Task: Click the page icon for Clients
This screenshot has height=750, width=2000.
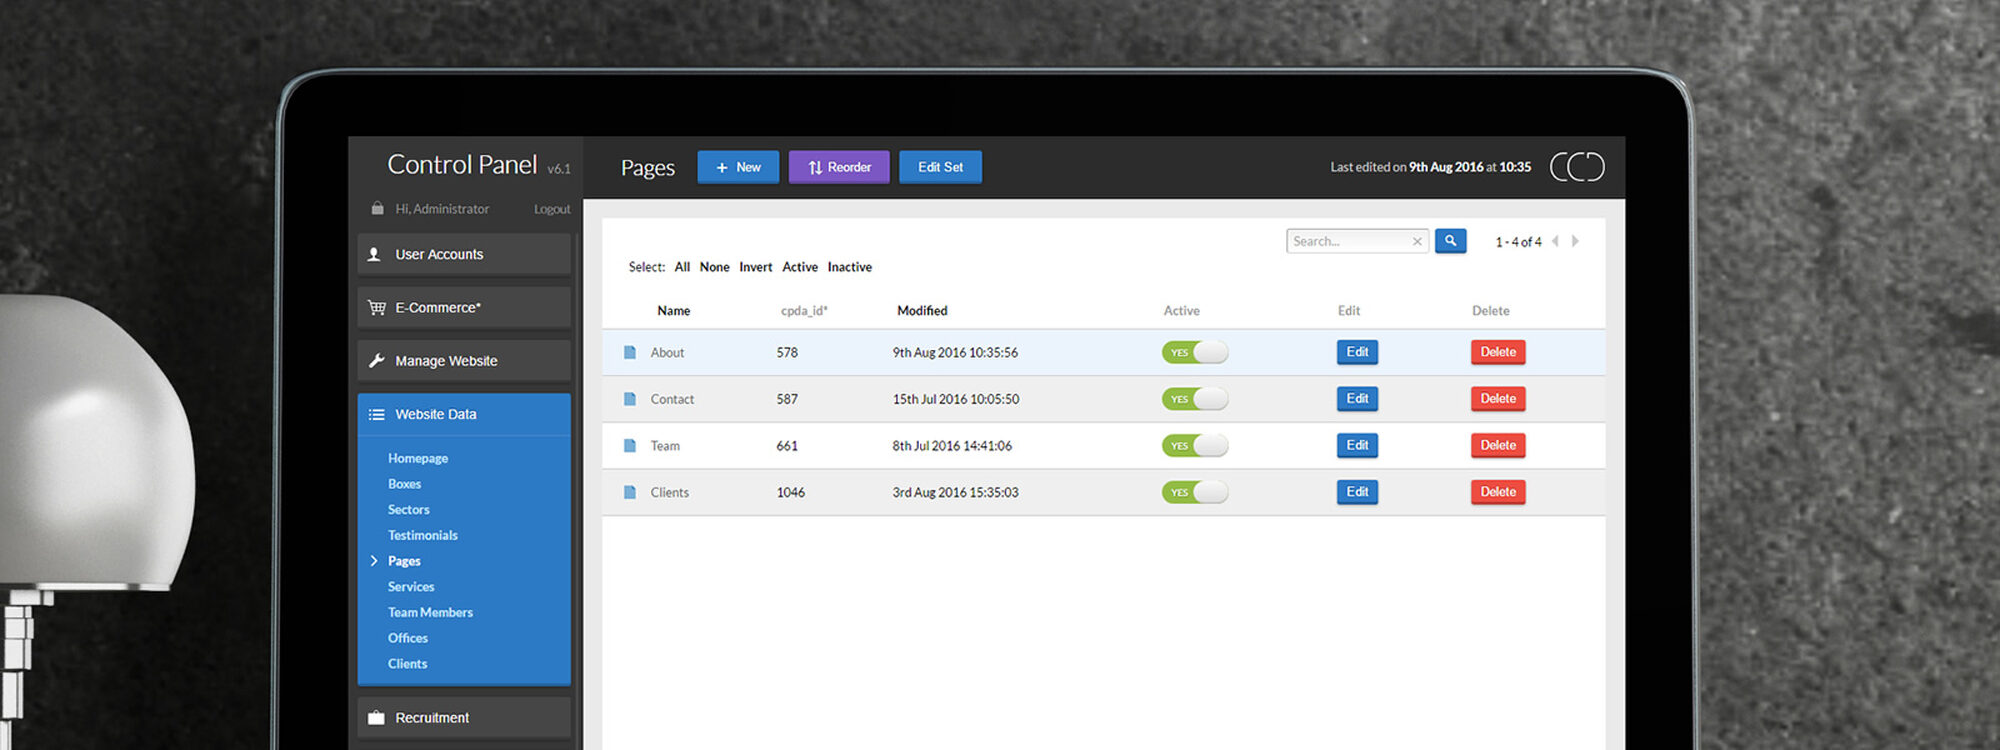Action: [630, 492]
